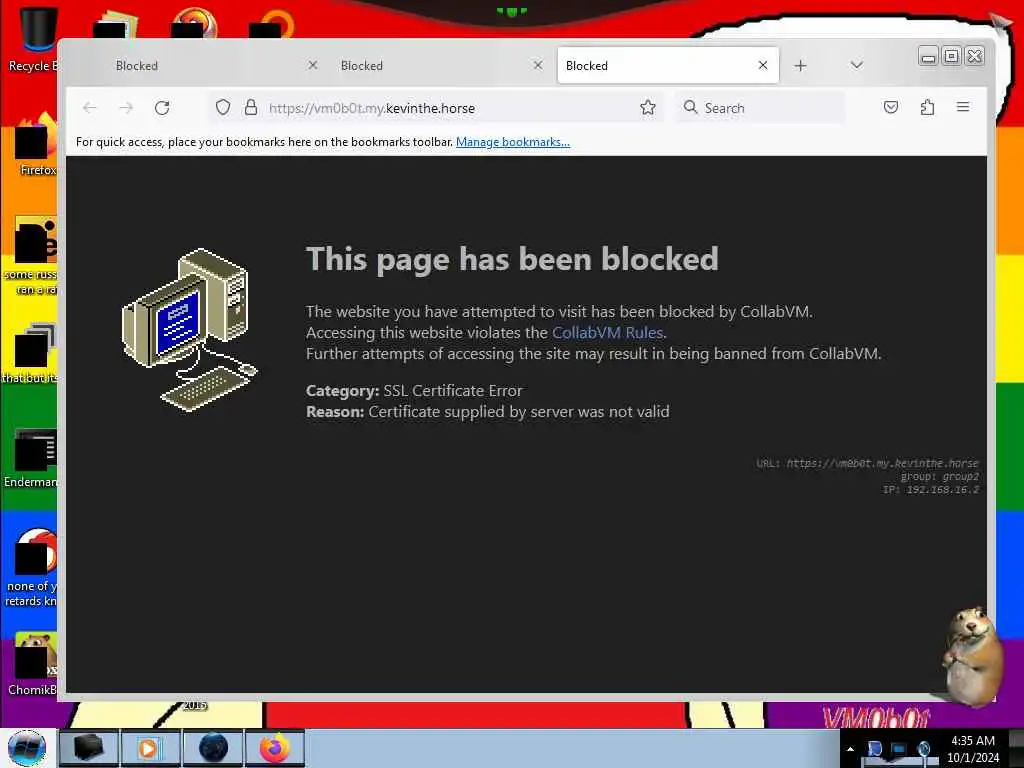
Task: Expand the list all tabs dropdown
Action: (x=857, y=65)
